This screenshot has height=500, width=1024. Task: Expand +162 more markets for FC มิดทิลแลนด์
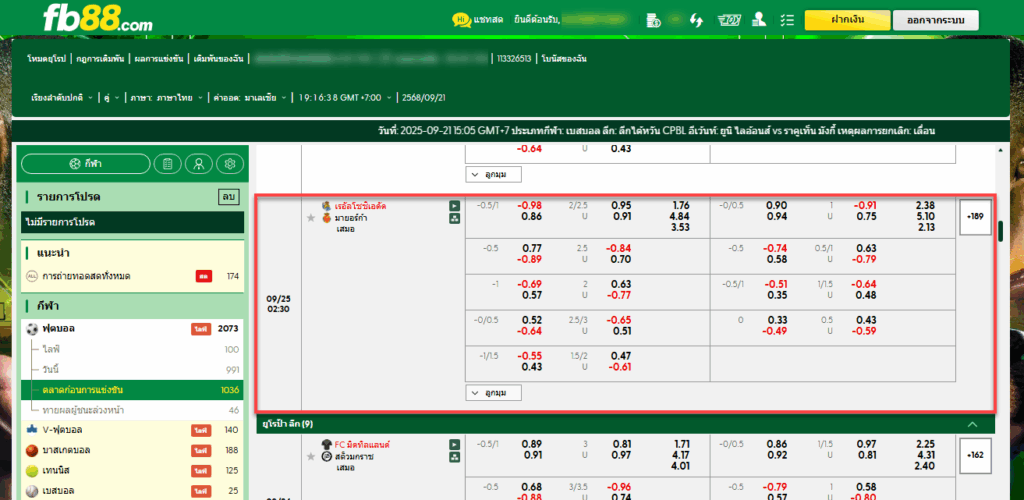974,455
